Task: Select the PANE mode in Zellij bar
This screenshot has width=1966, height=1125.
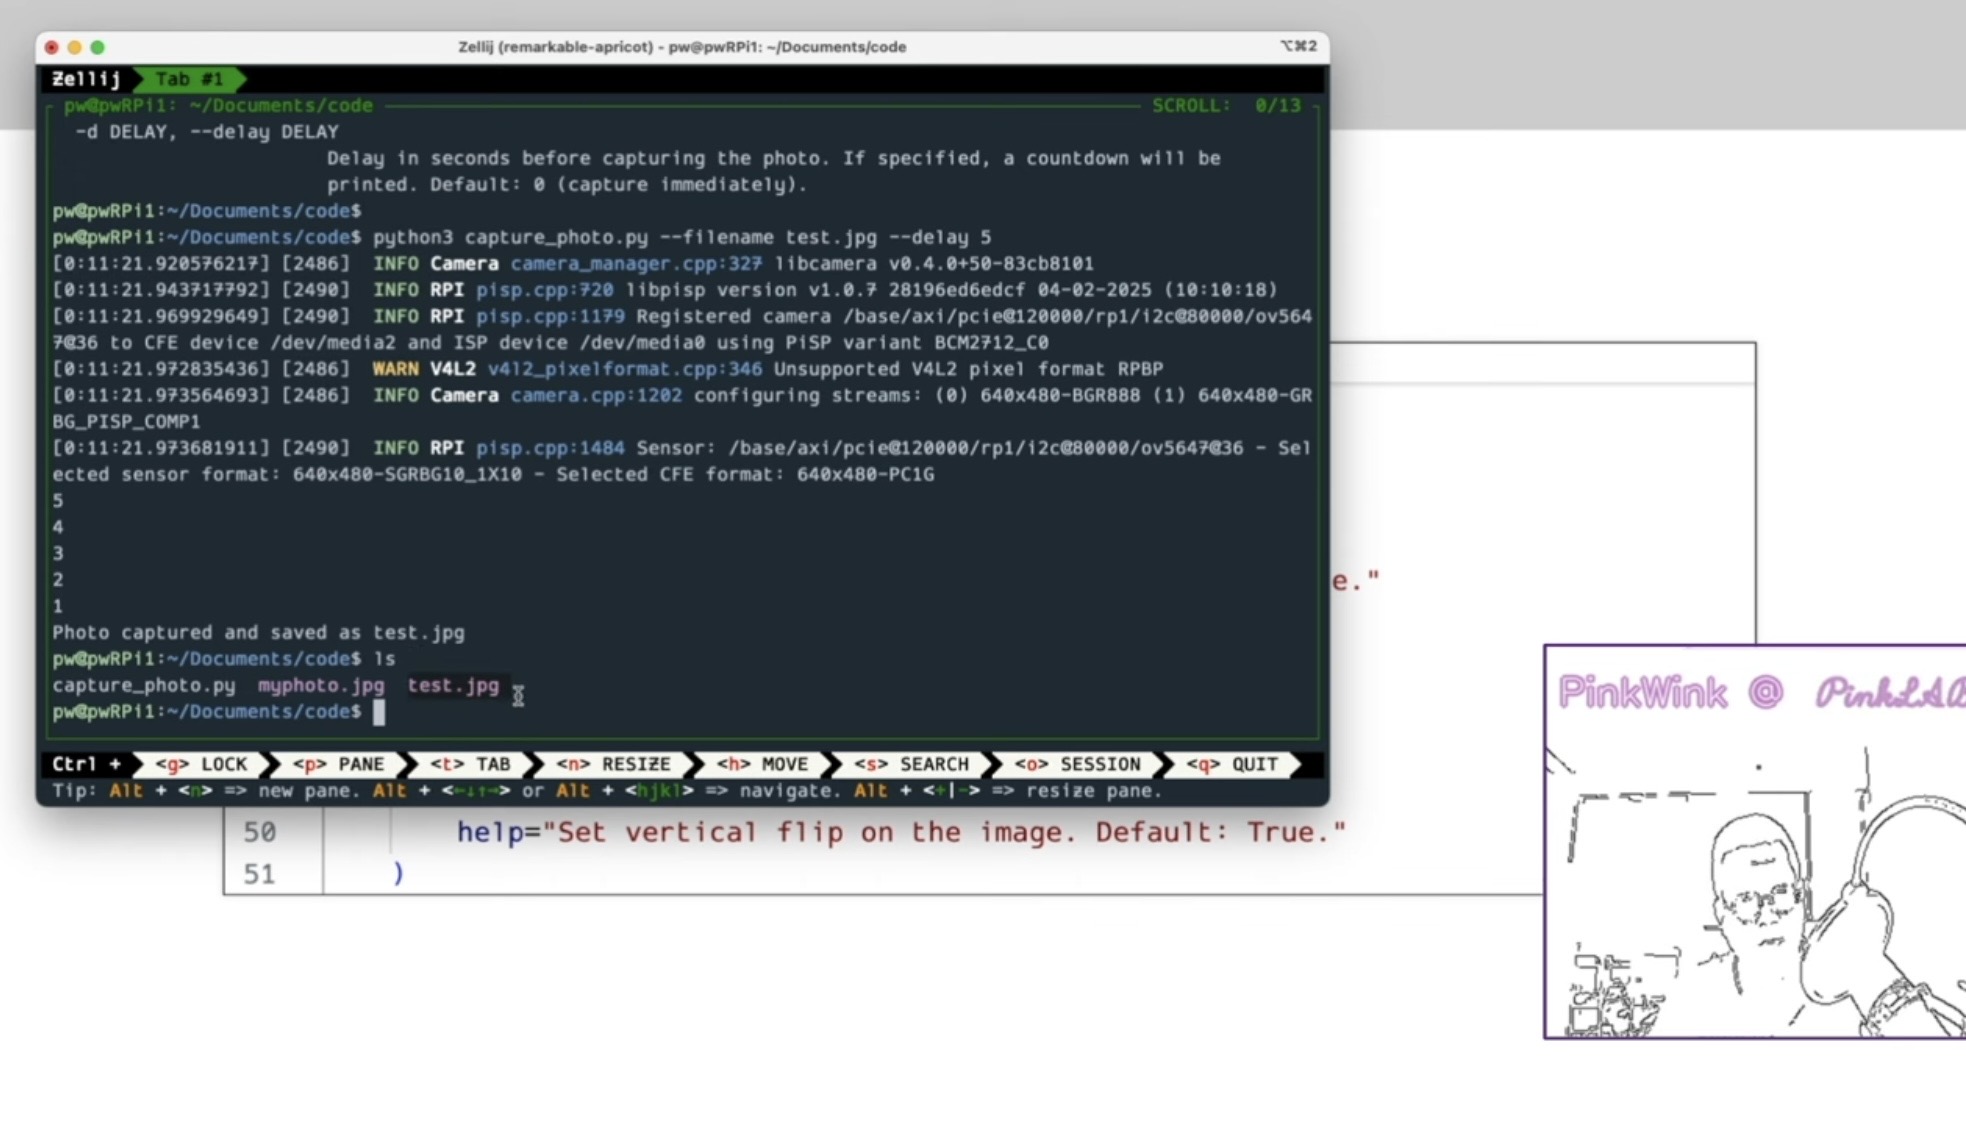Action: click(x=338, y=764)
